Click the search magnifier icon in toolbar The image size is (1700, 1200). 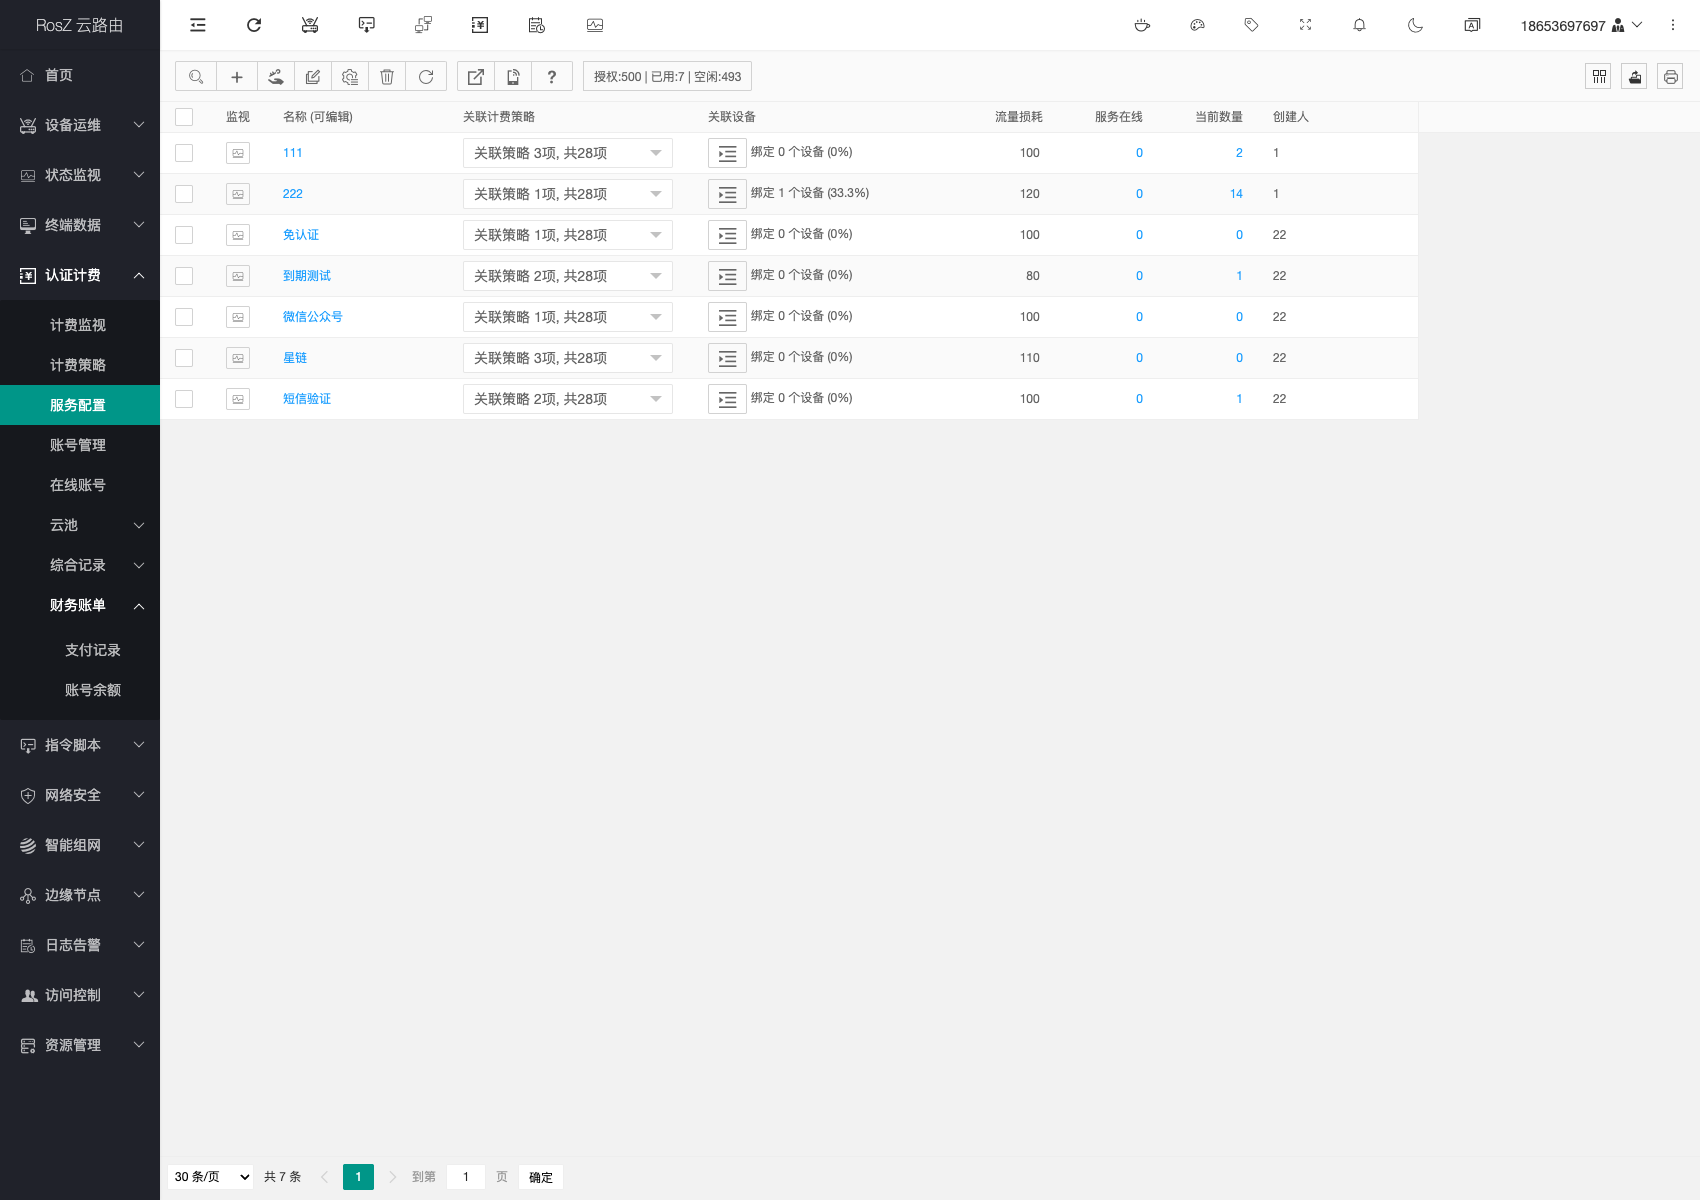click(x=196, y=77)
